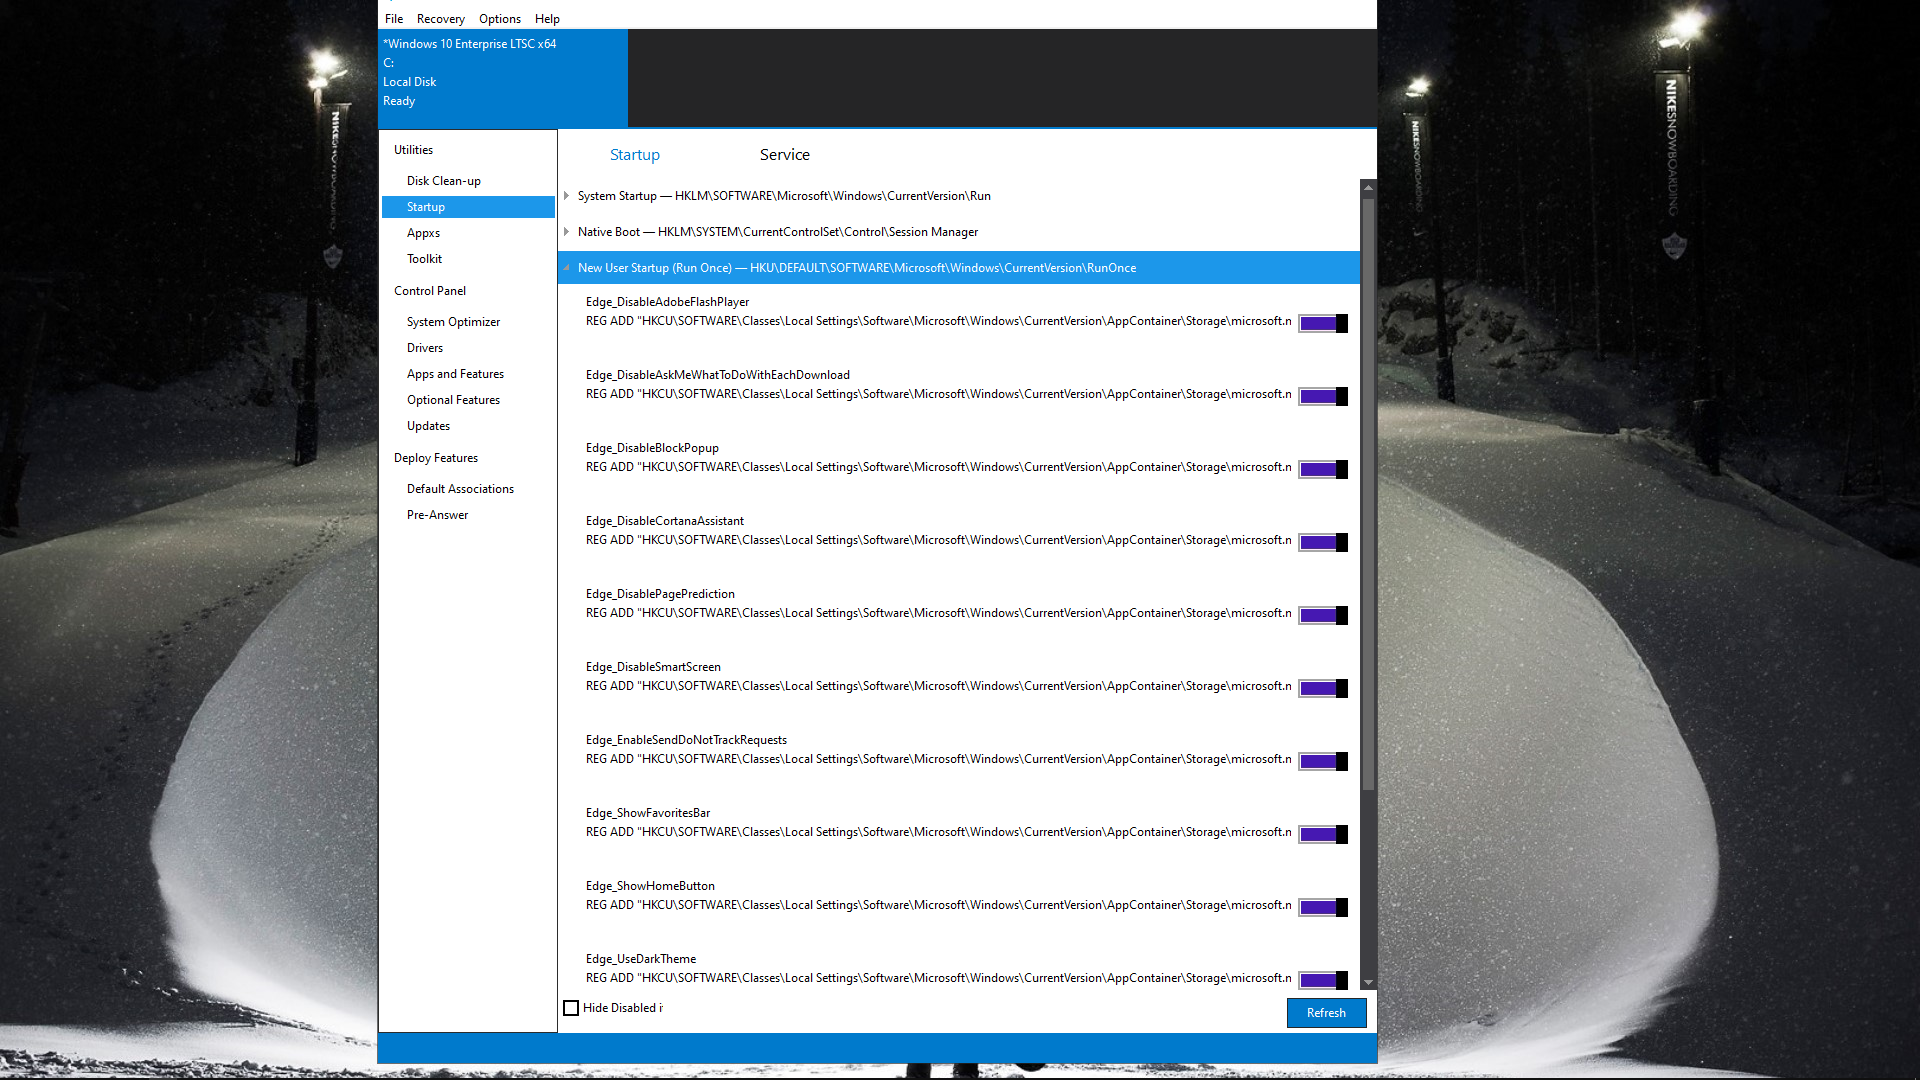Click the Refresh button
The image size is (1920, 1080).
pos(1325,1013)
